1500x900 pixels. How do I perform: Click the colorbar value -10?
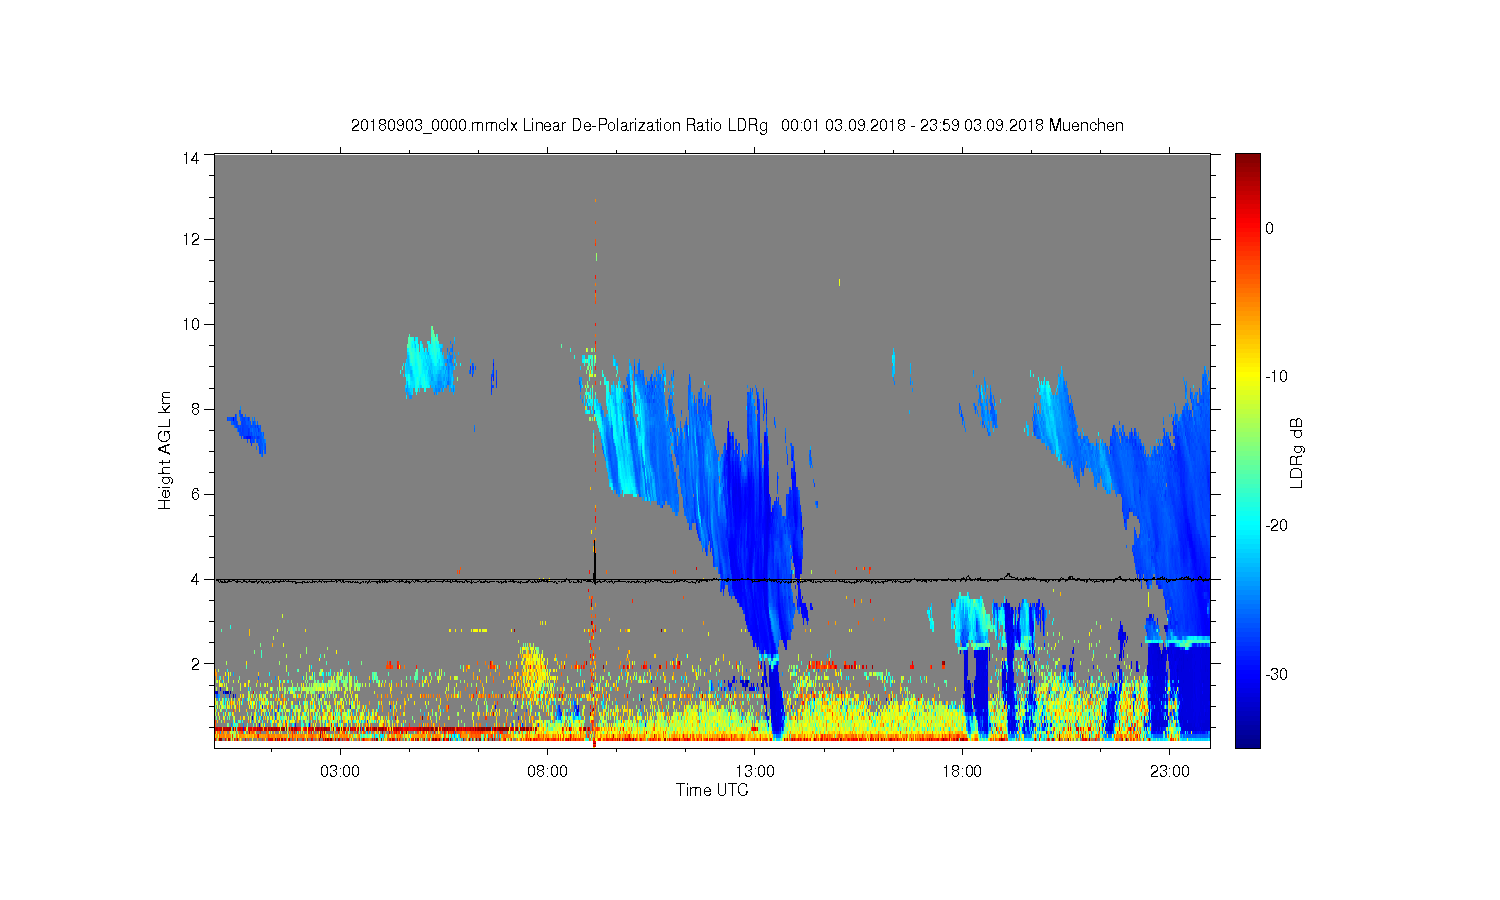(x=1276, y=377)
